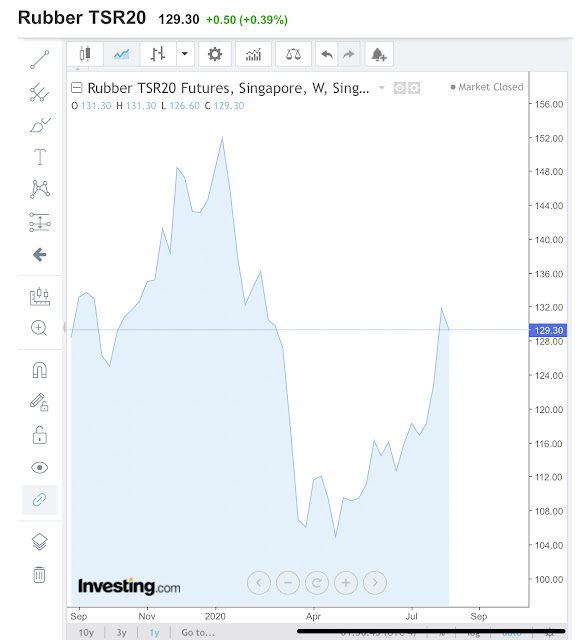This screenshot has width=587, height=640.
Task: Click the Back arrow in left toolbar
Action: coord(40,255)
